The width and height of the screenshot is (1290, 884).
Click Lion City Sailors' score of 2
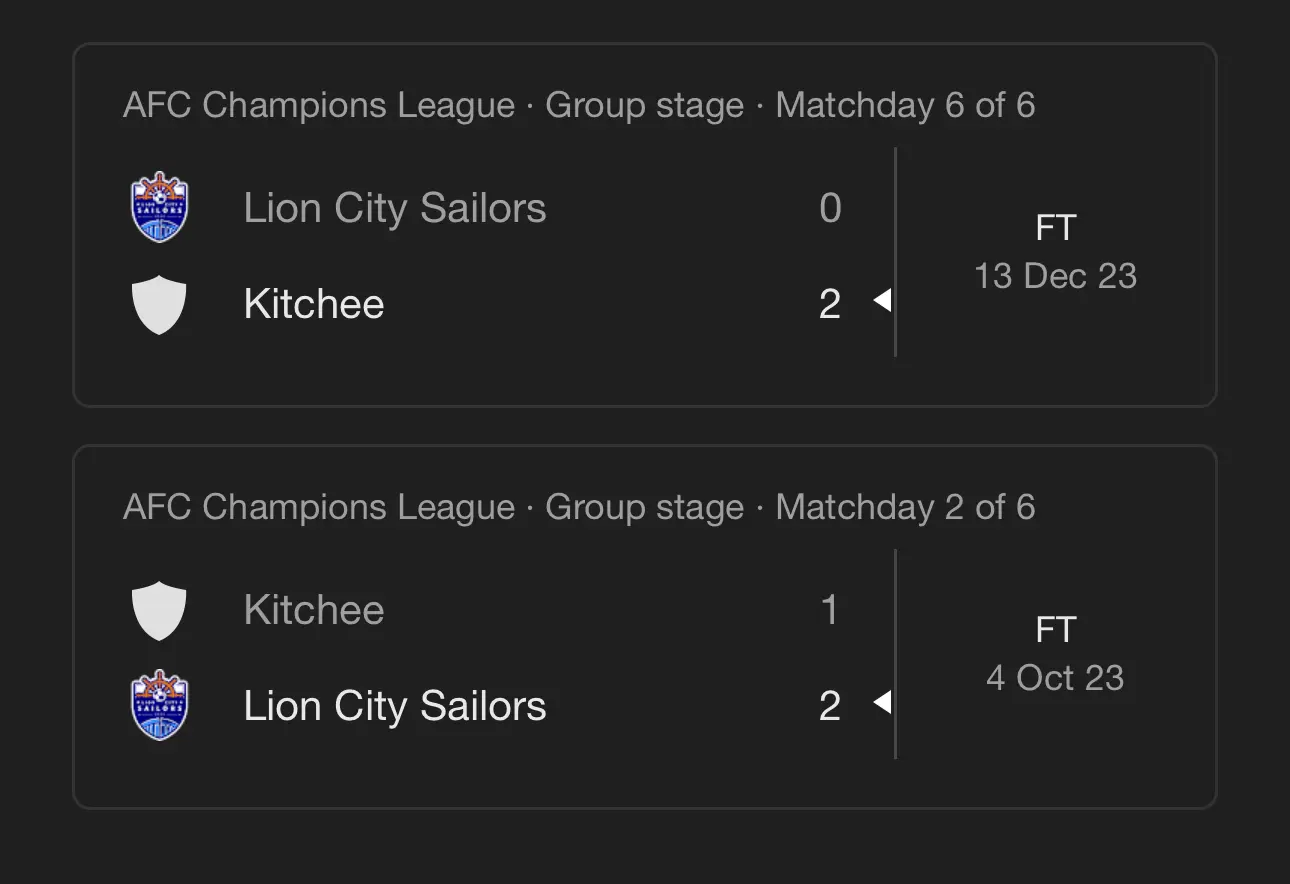click(830, 706)
